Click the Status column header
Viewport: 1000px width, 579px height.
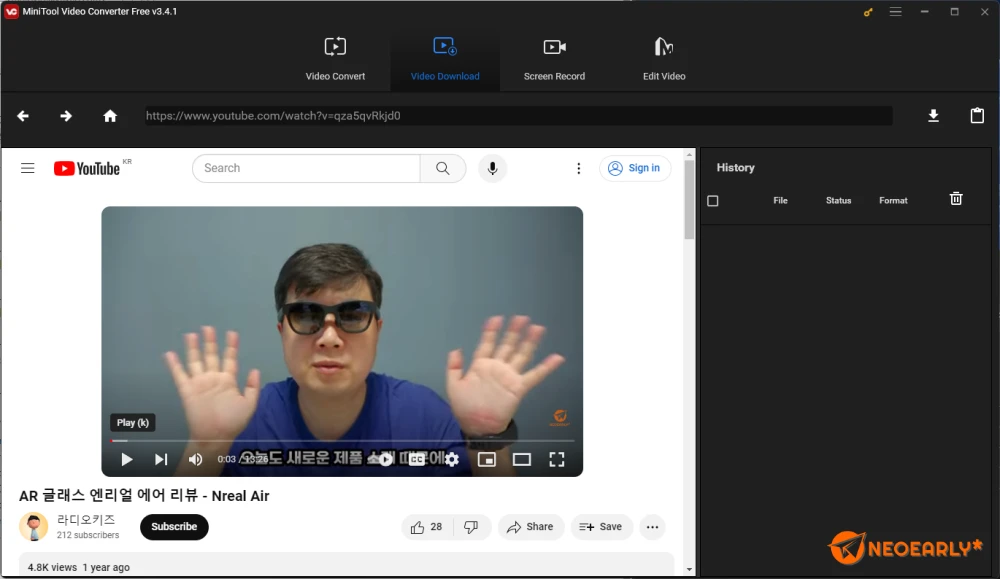pyautogui.click(x=839, y=200)
